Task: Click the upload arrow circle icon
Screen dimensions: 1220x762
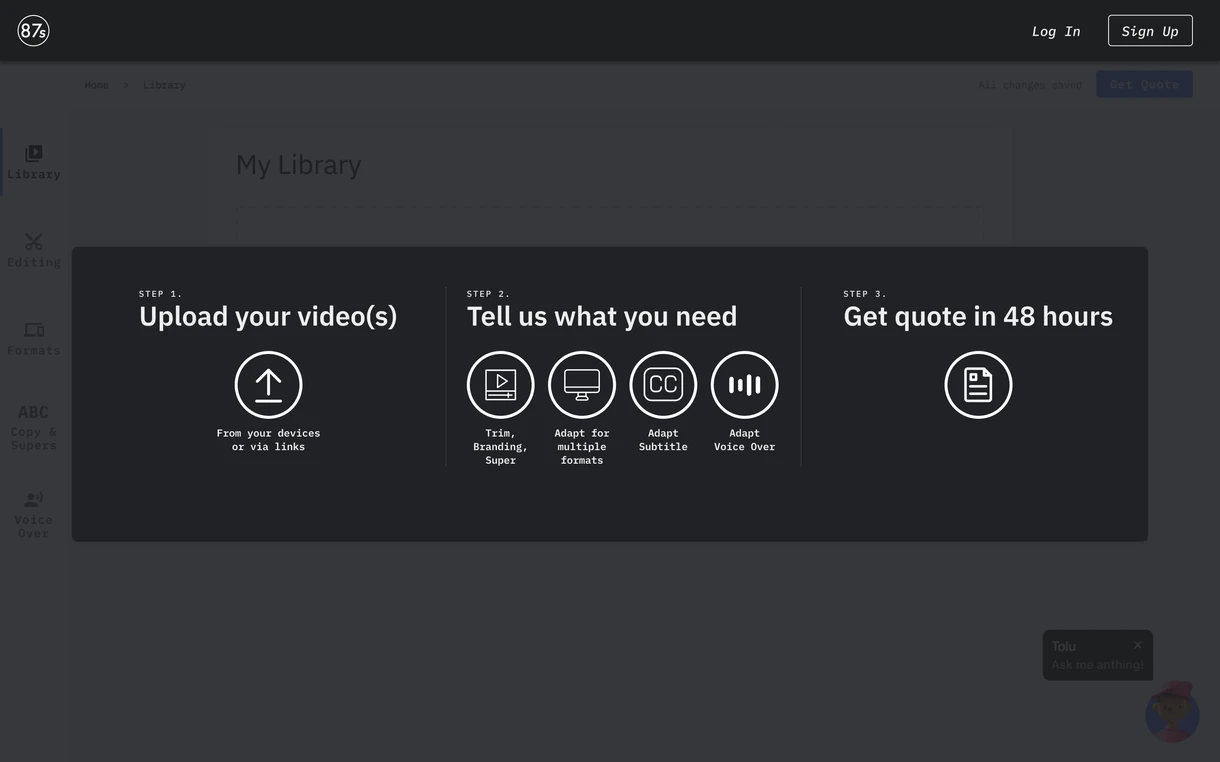Action: (268, 385)
